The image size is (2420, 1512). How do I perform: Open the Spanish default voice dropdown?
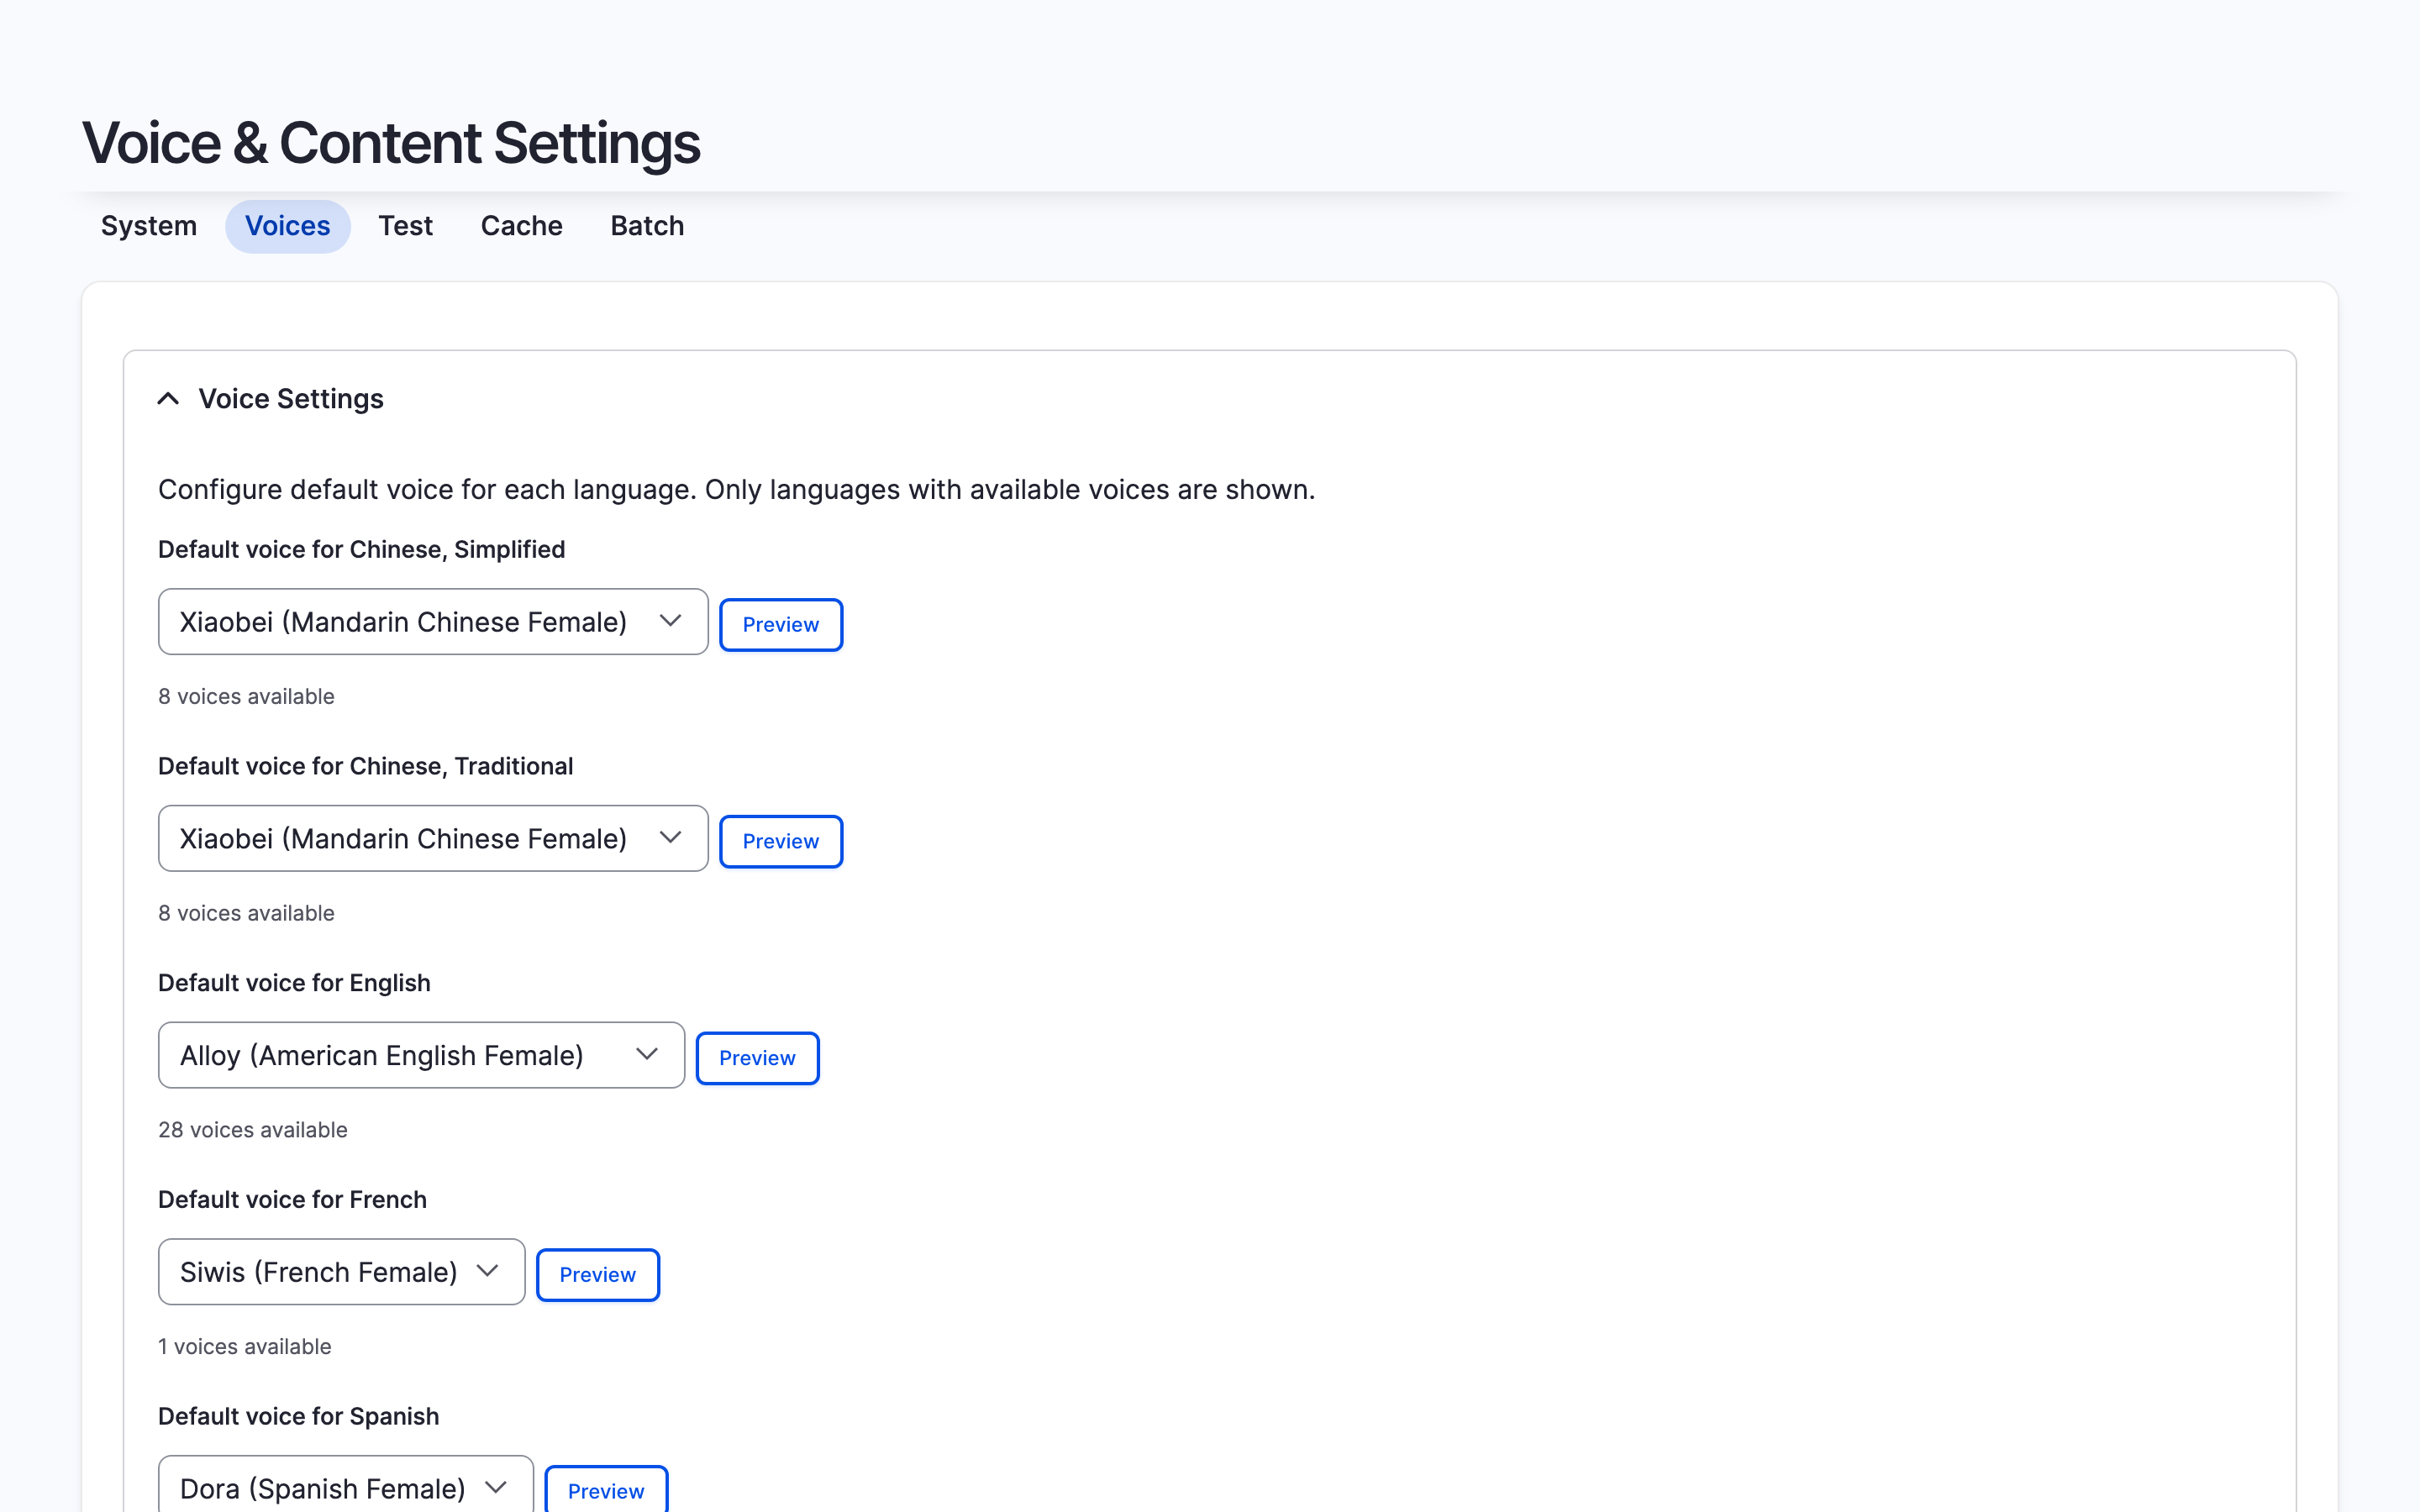pyautogui.click(x=346, y=1486)
